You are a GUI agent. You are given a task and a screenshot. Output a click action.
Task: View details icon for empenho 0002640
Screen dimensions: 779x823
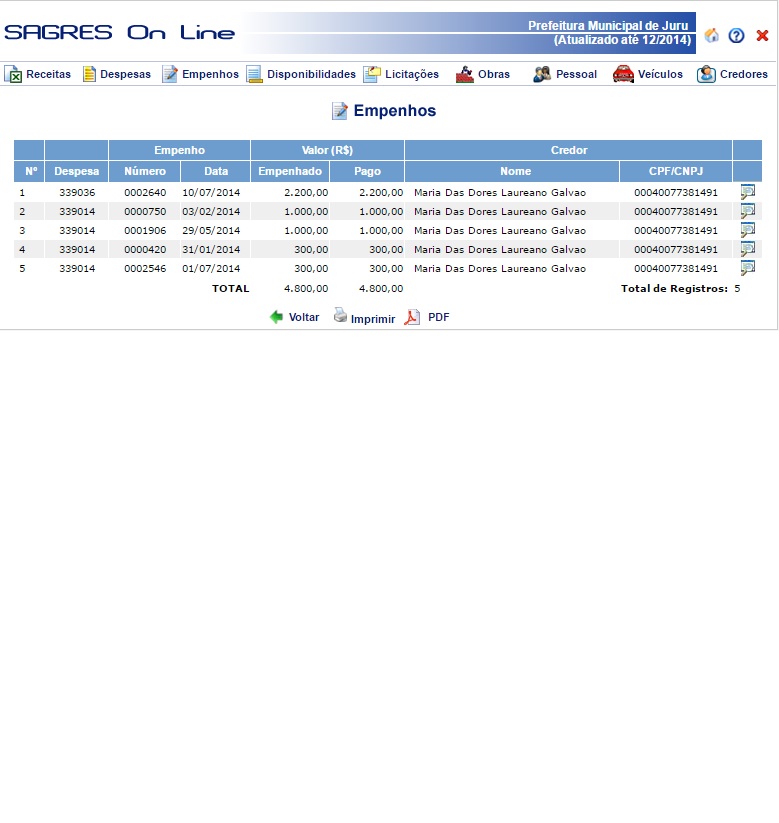[747, 192]
